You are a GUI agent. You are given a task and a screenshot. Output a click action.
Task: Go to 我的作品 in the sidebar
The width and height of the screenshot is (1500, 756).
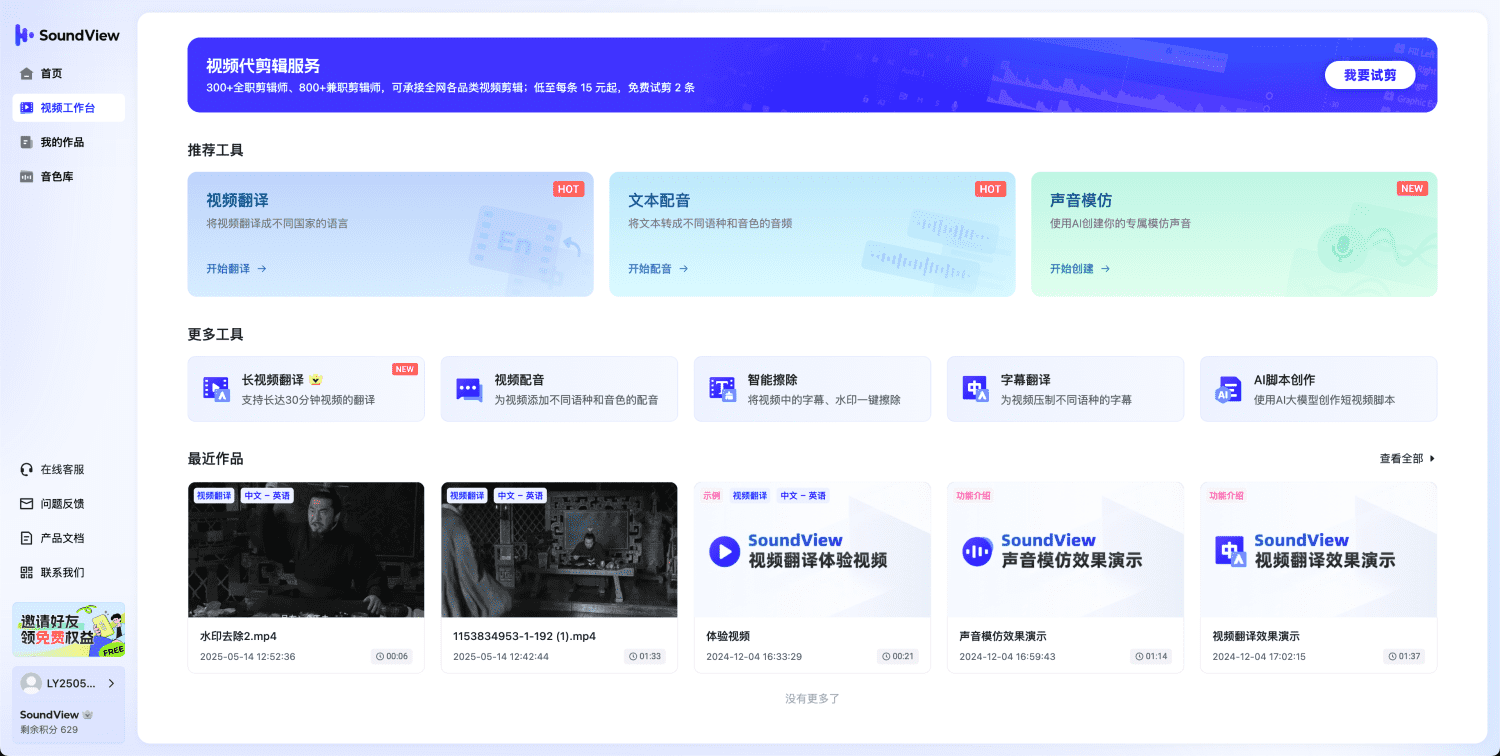[68, 142]
